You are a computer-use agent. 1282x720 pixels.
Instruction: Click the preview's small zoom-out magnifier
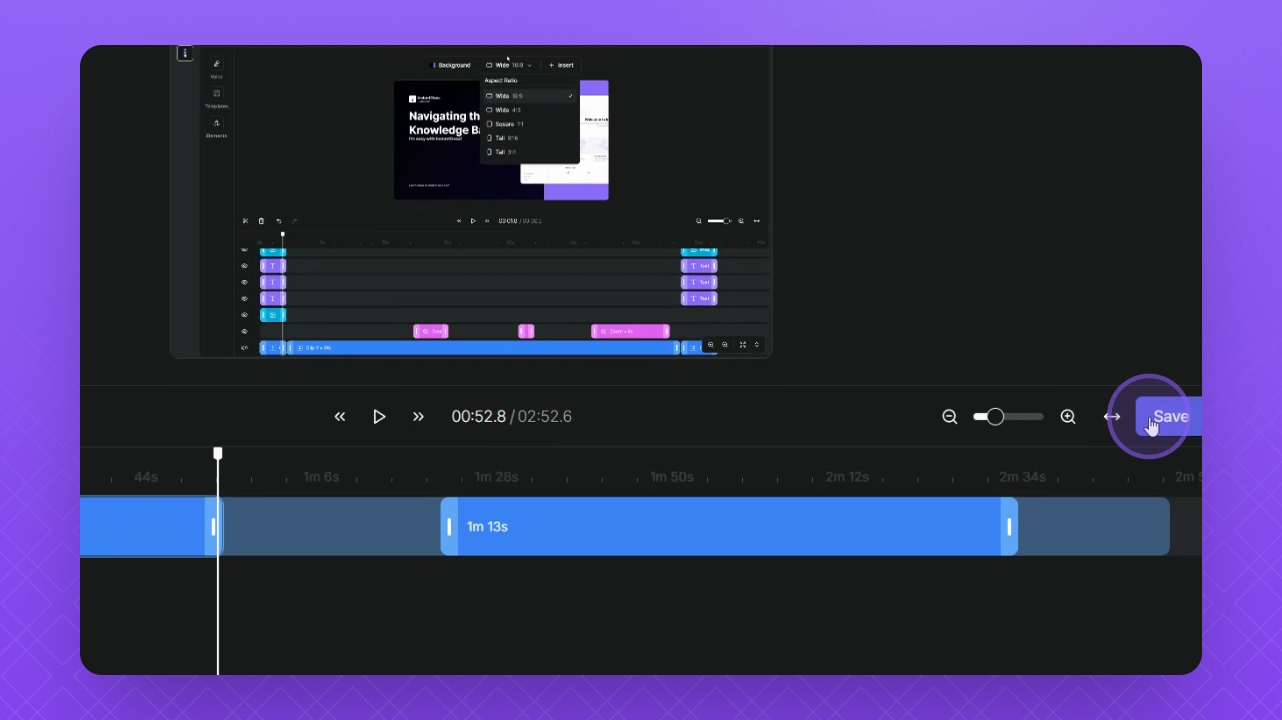pos(698,221)
